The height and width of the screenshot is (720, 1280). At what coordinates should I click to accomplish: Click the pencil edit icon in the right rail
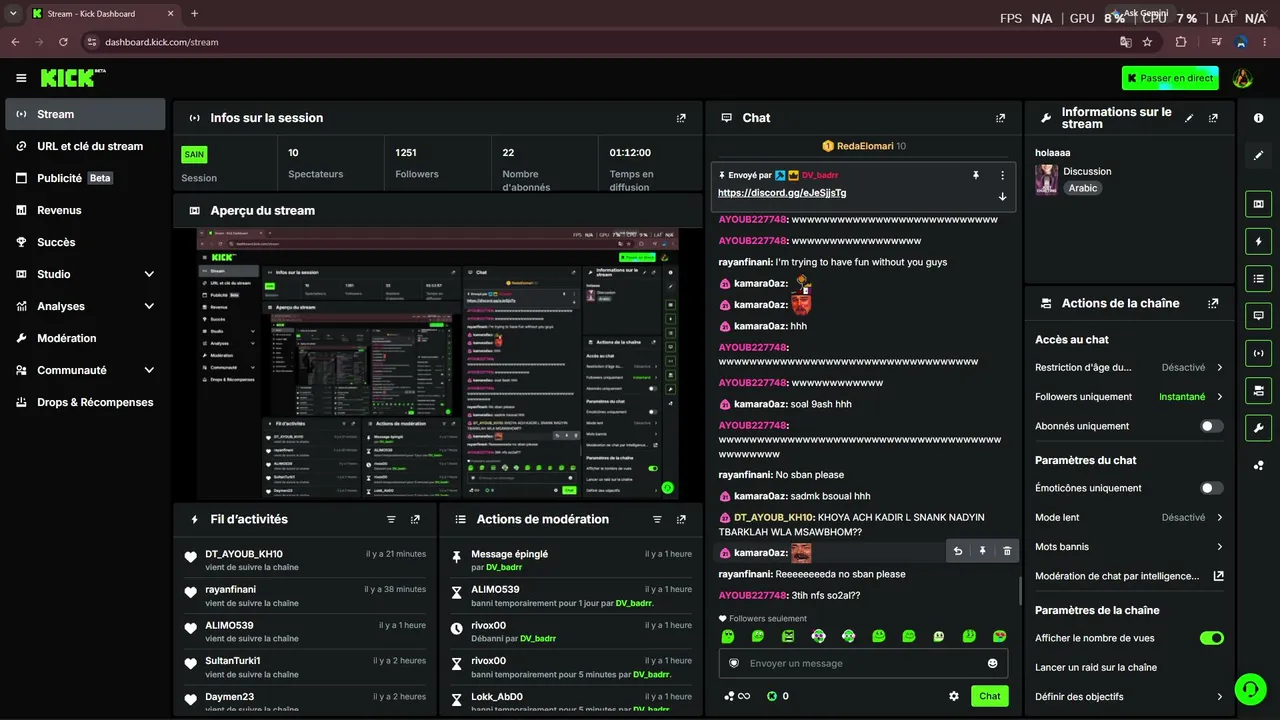[x=1258, y=155]
